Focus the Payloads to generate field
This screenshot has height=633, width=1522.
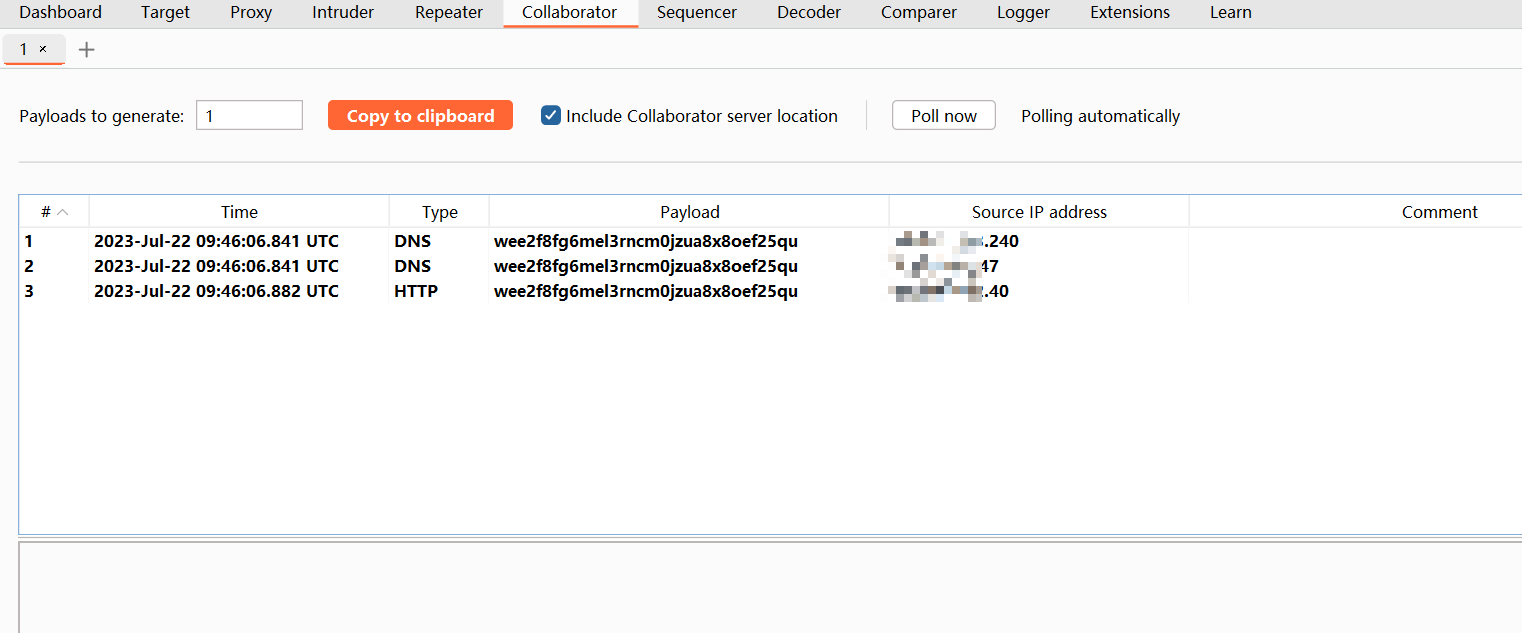pyautogui.click(x=249, y=116)
